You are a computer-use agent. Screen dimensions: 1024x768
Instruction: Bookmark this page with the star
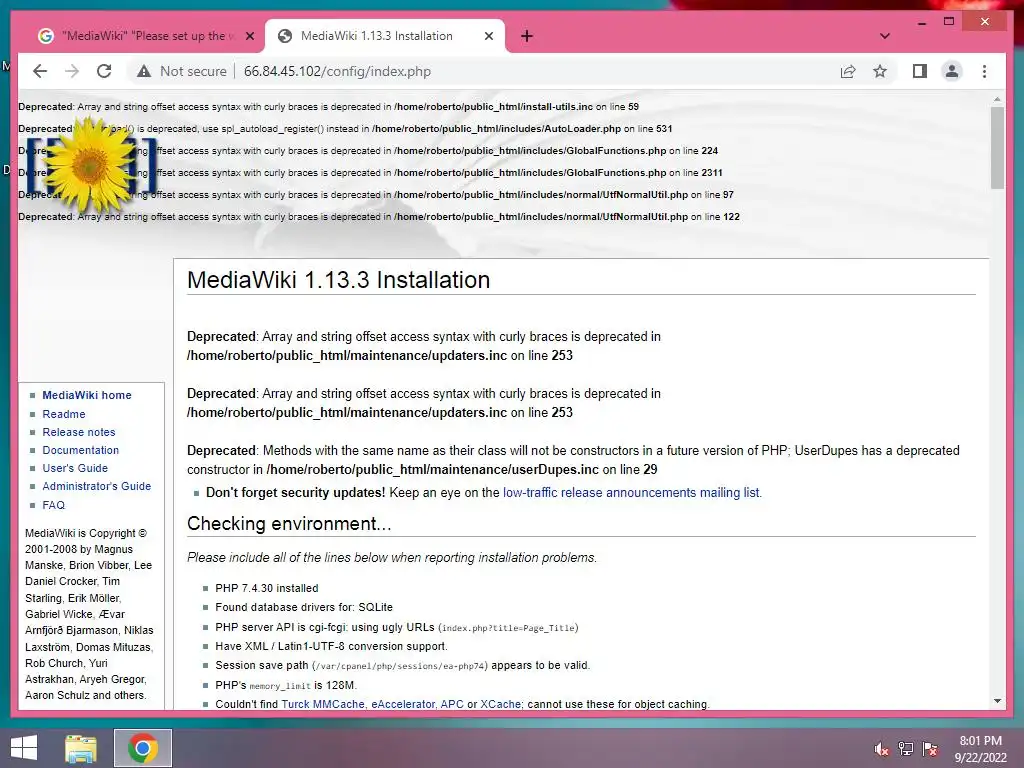coord(880,71)
